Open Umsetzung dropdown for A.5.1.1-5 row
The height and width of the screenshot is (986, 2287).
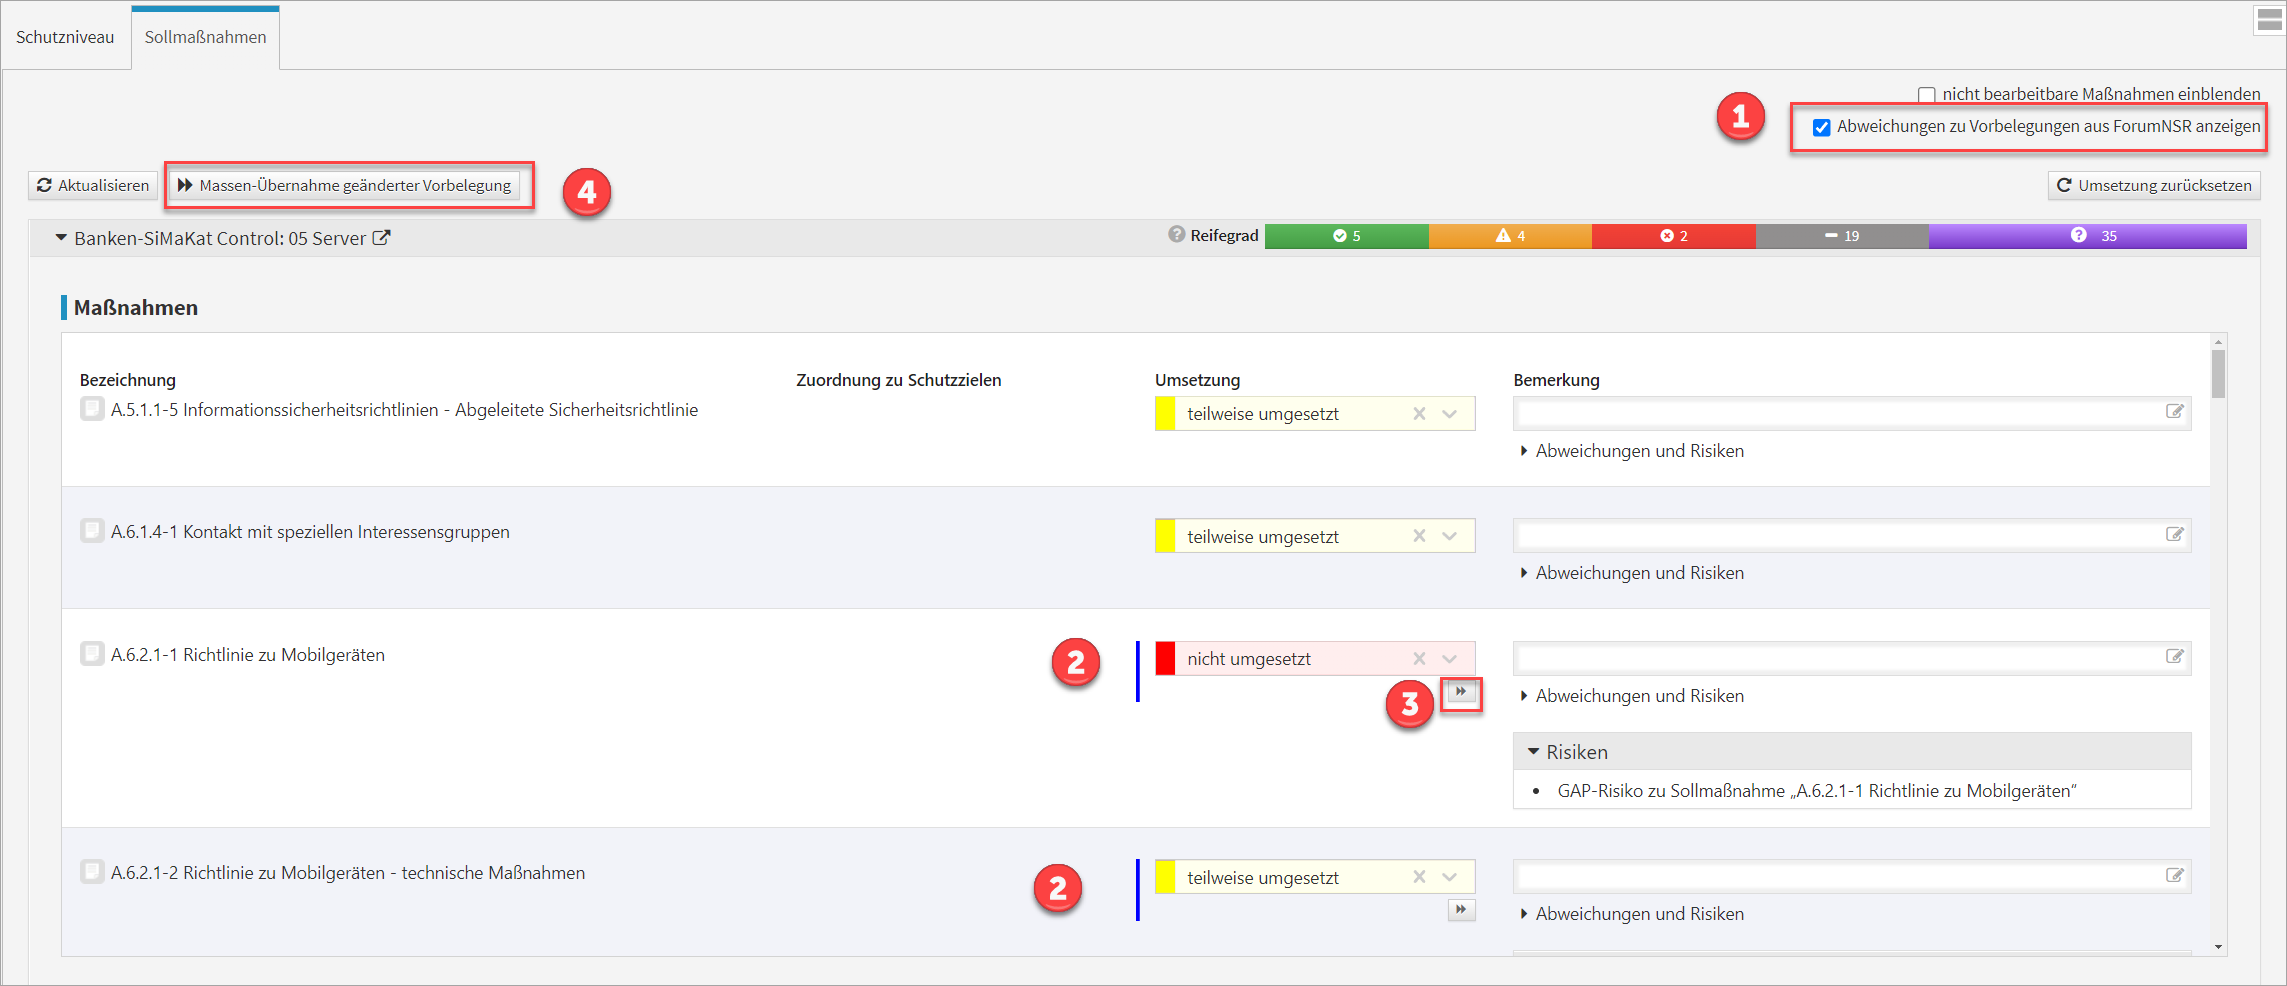click(x=1449, y=414)
